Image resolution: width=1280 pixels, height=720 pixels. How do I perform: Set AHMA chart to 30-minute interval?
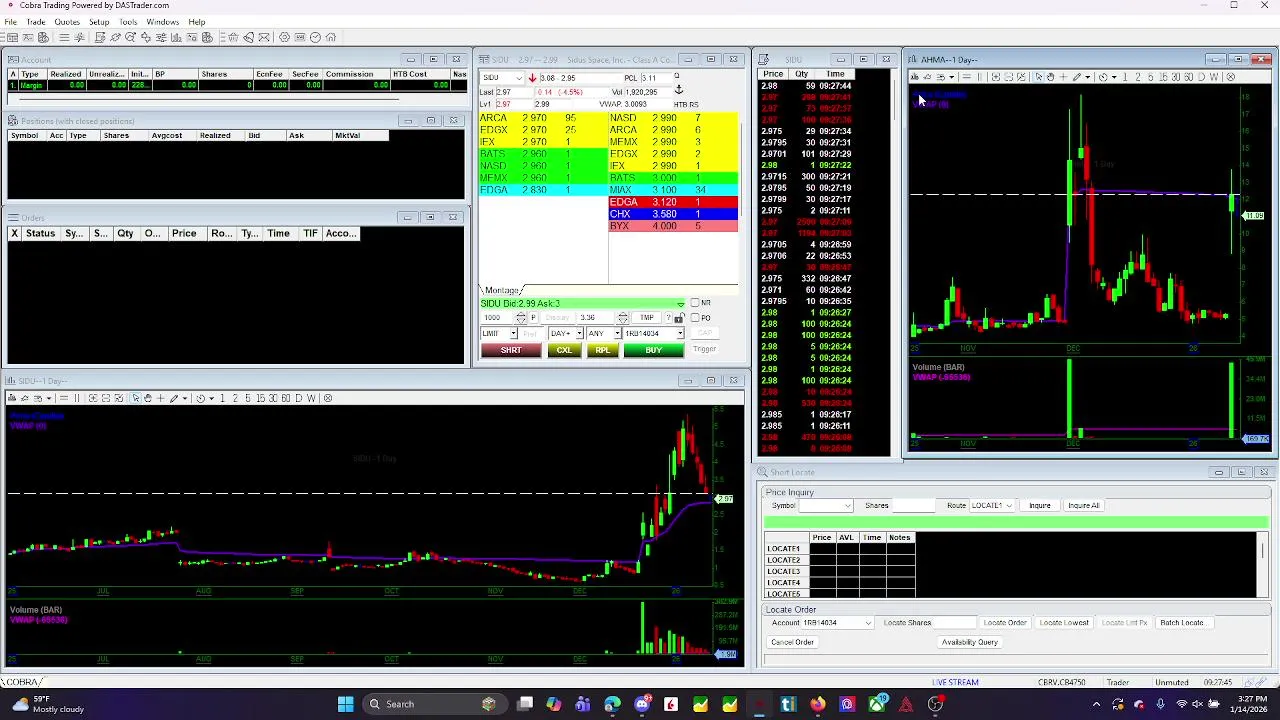pos(1175,77)
